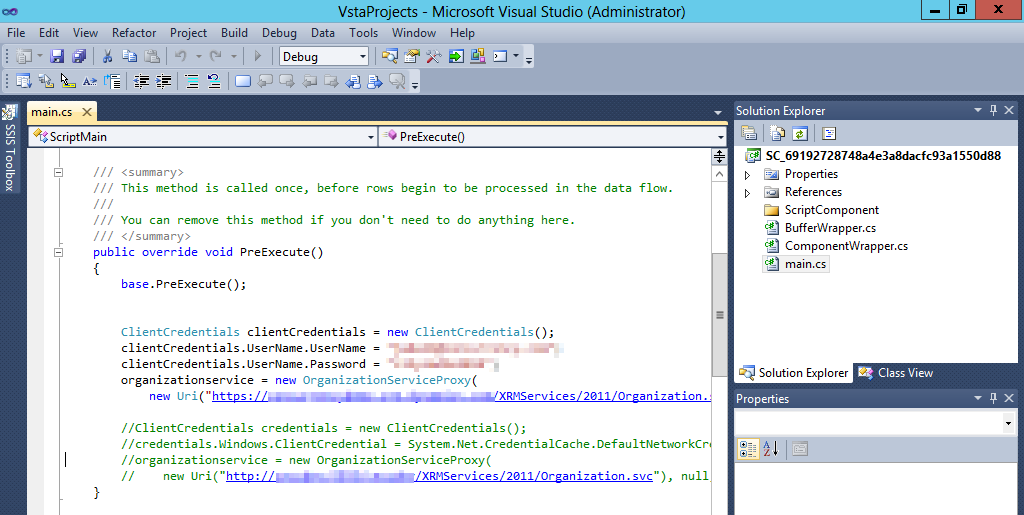Click Refresh in Solution Explorer toolbar

[799, 134]
